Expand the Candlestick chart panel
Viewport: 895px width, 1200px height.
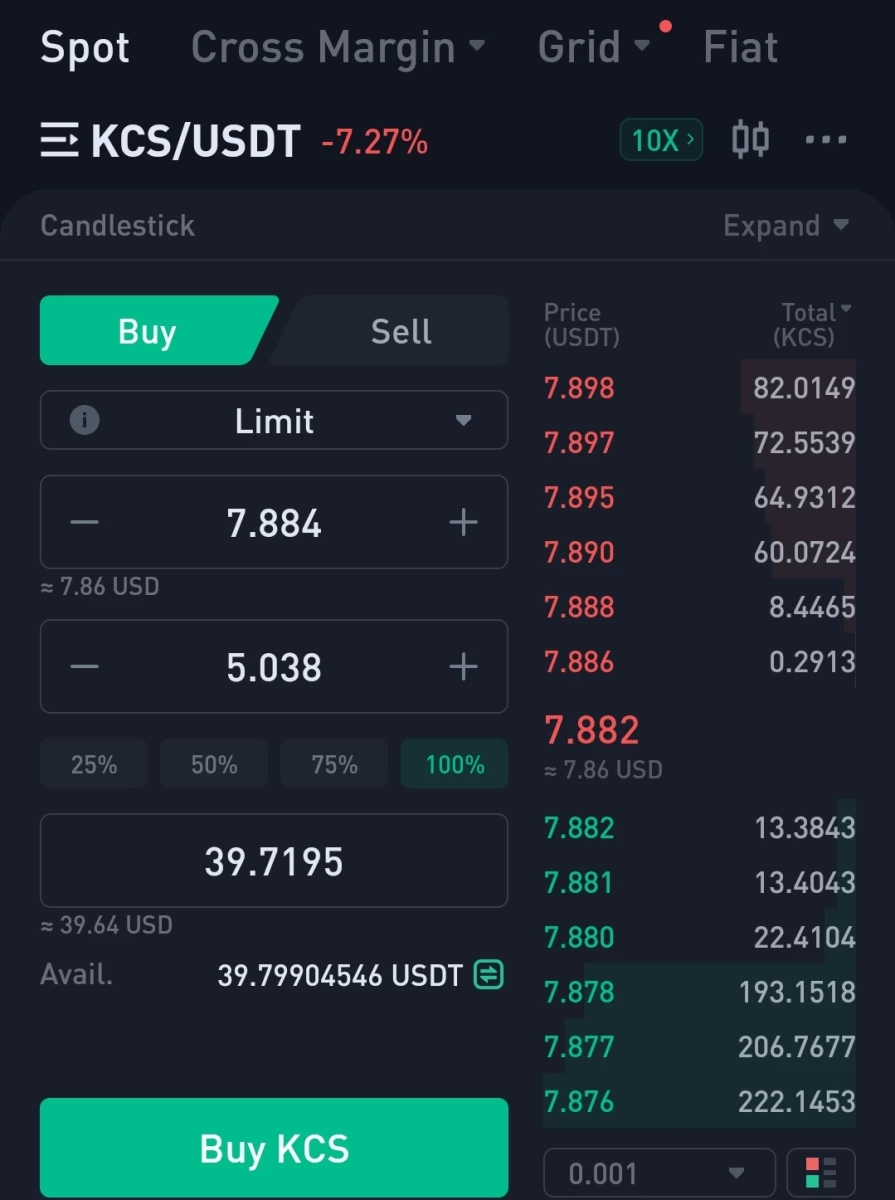786,226
